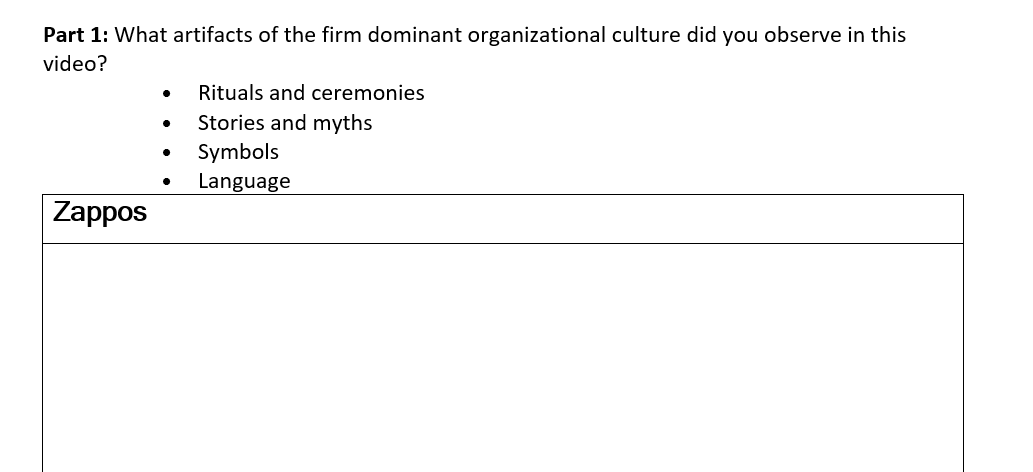The height and width of the screenshot is (472, 1033).
Task: Click inside the empty answer table cell
Action: point(503,358)
